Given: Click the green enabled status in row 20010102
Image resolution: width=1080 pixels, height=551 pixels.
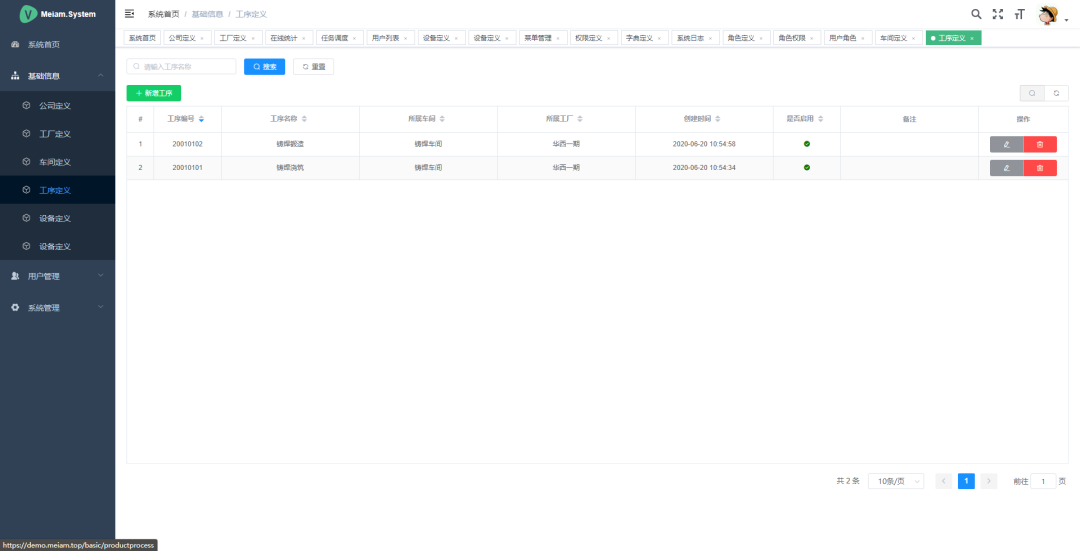Looking at the screenshot, I should (x=807, y=144).
